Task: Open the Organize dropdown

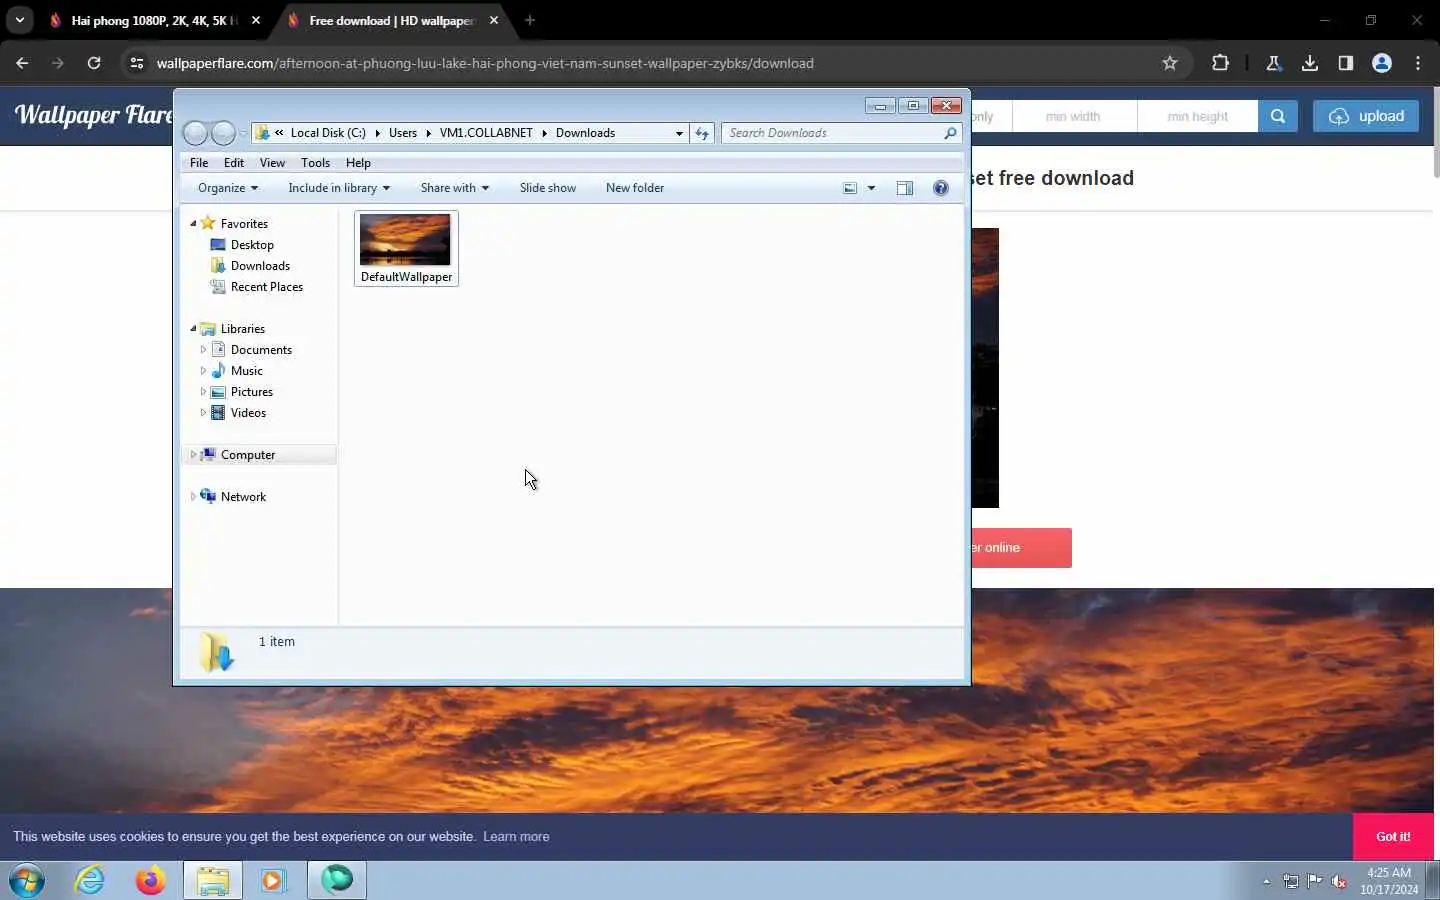Action: click(227, 188)
